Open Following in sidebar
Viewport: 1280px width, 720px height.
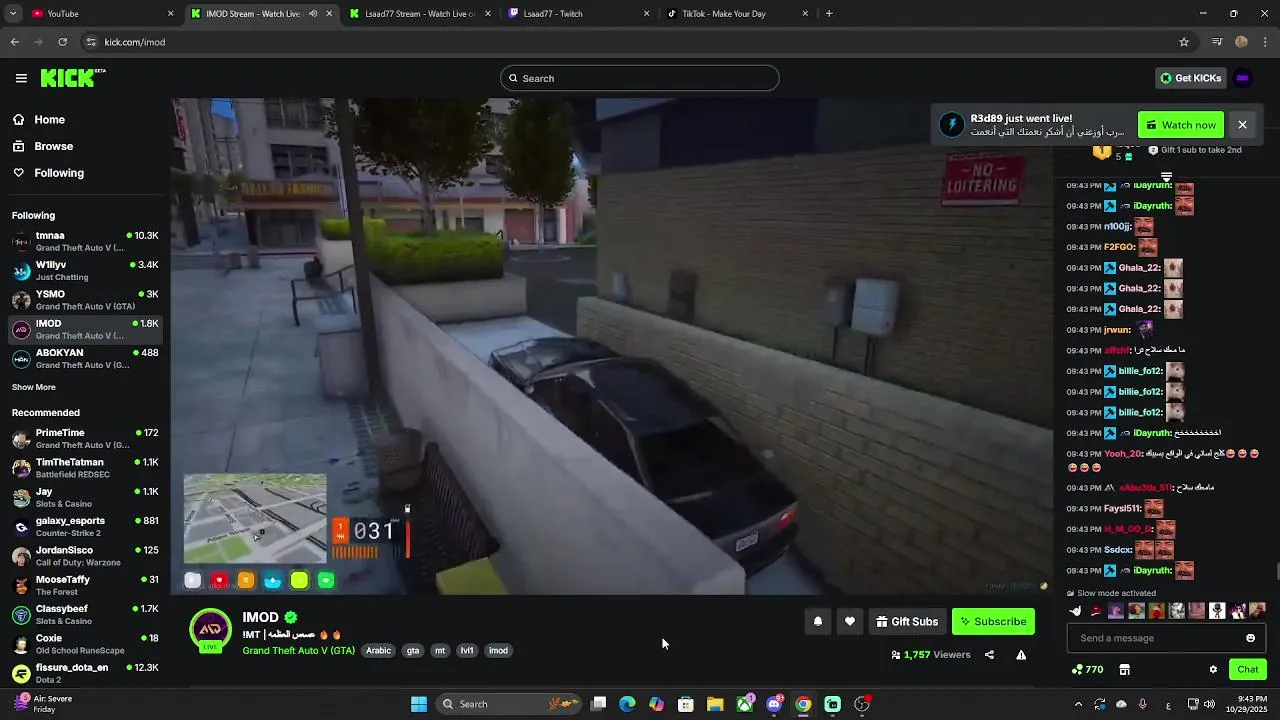59,173
